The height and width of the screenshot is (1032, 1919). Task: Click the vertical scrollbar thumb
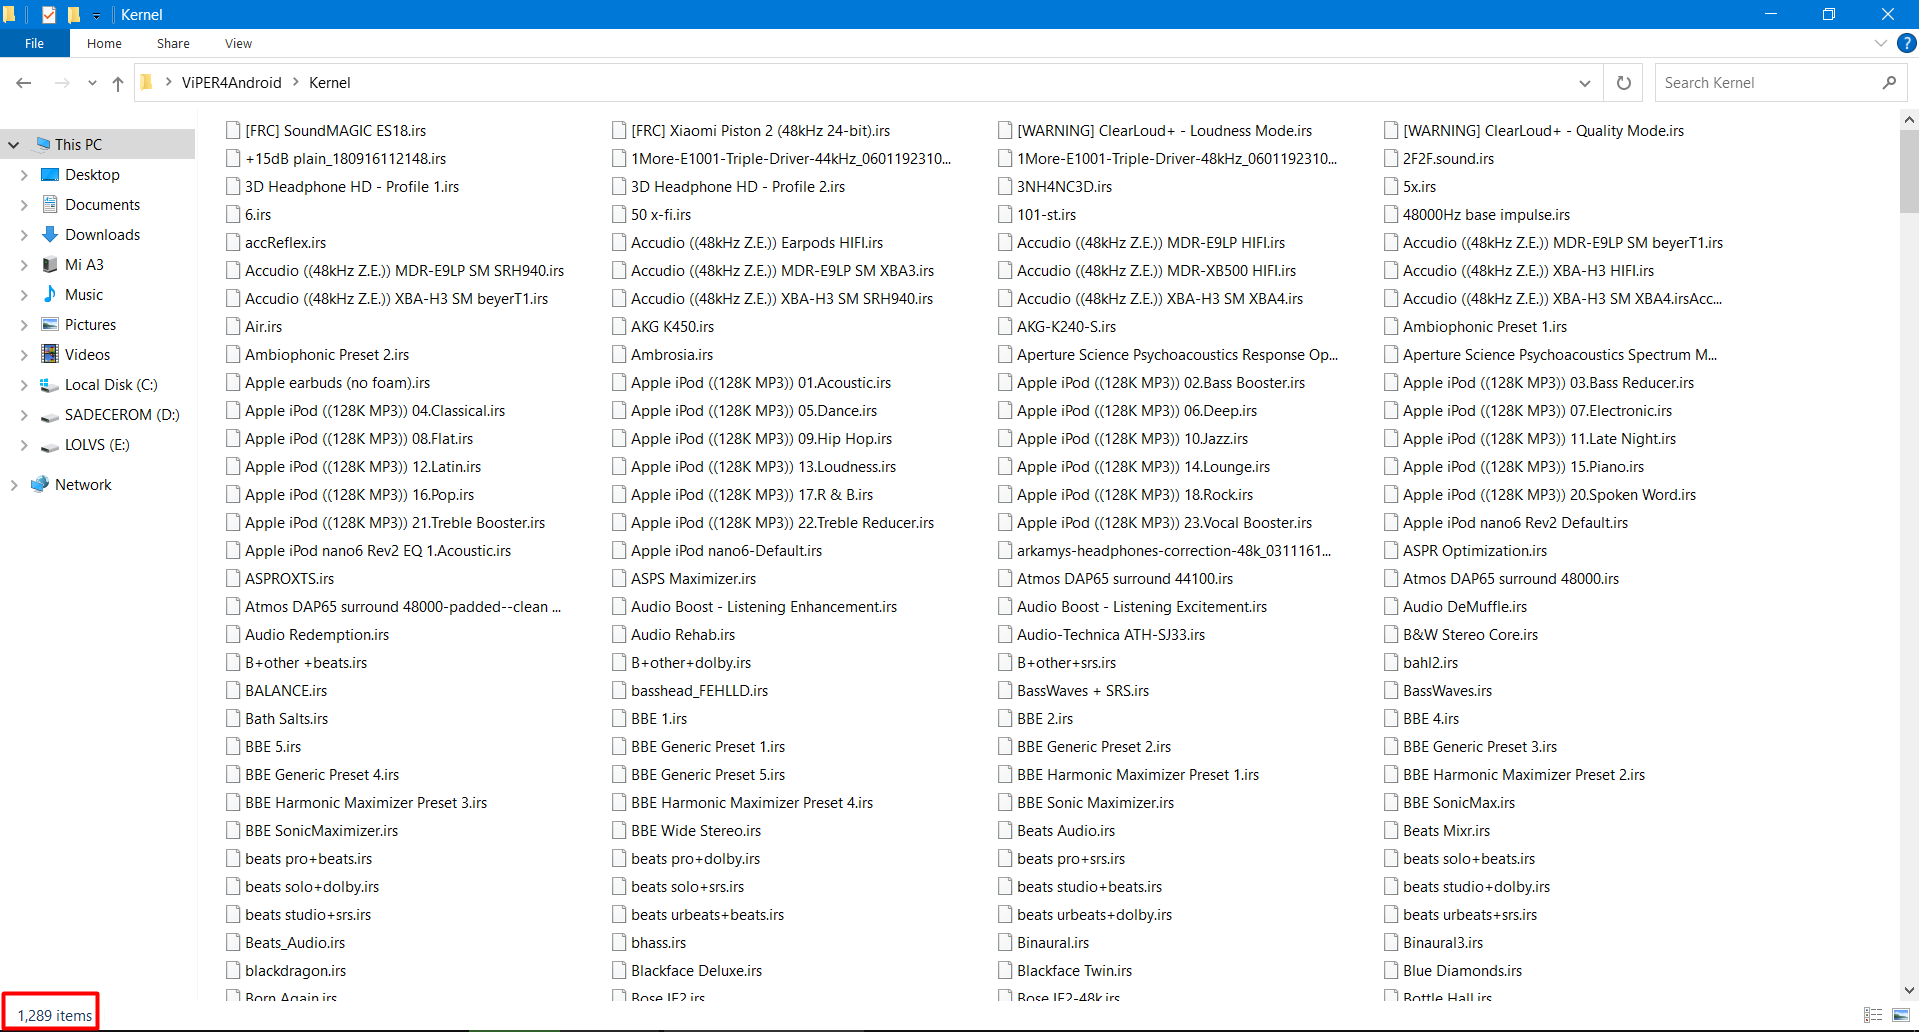[x=1909, y=171]
